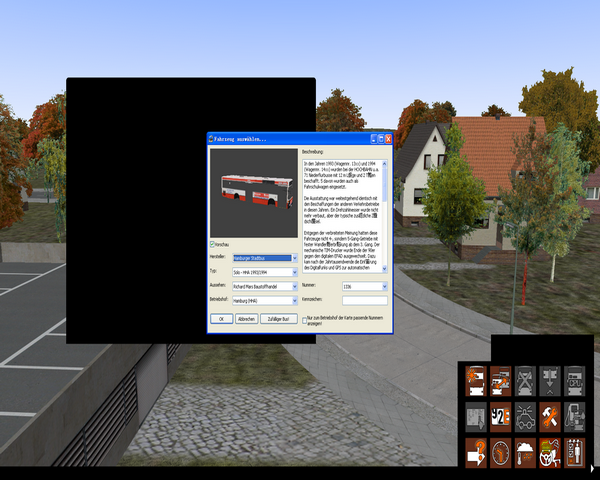This screenshot has height=480, width=600.
Task: Open the weather cloud and thermometer icon
Action: click(x=525, y=453)
